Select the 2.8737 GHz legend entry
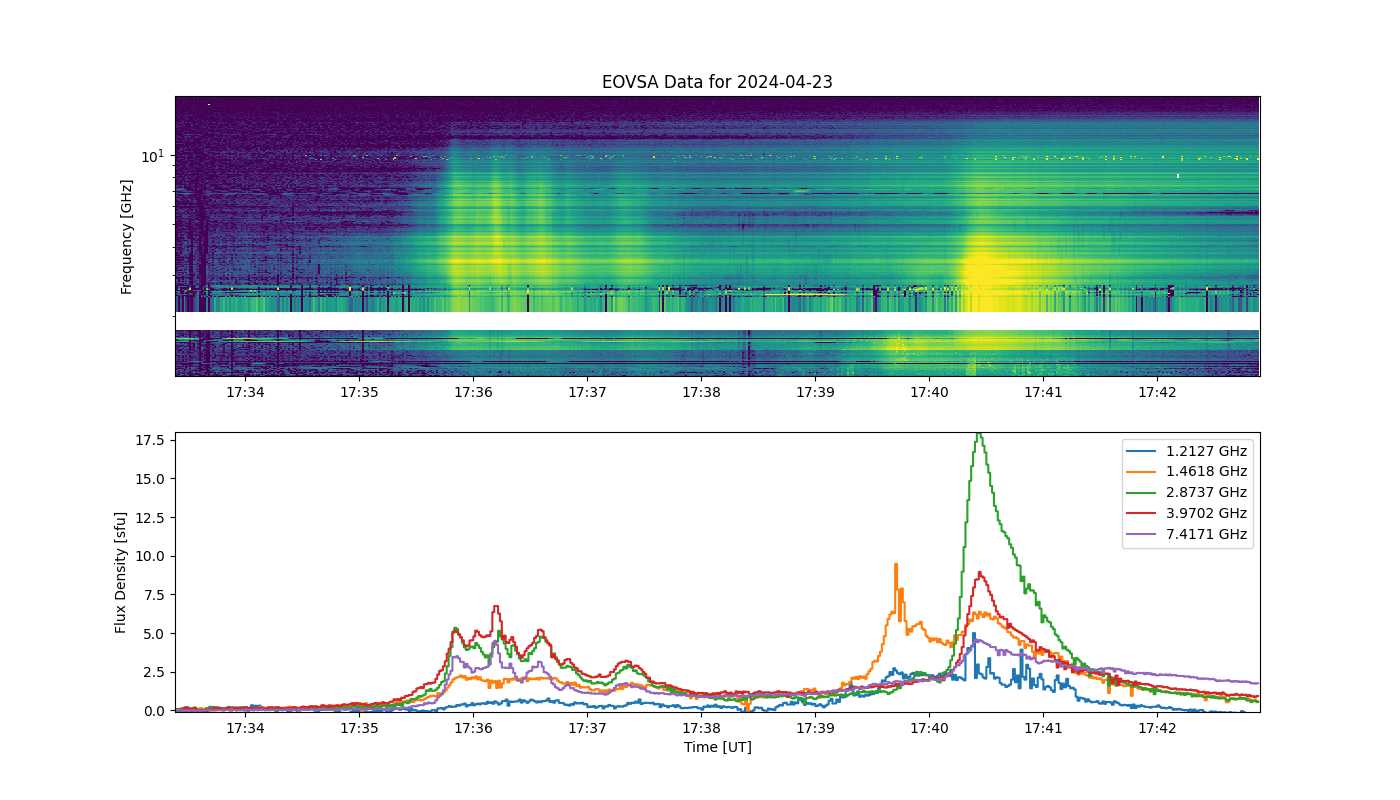 pyautogui.click(x=1186, y=493)
